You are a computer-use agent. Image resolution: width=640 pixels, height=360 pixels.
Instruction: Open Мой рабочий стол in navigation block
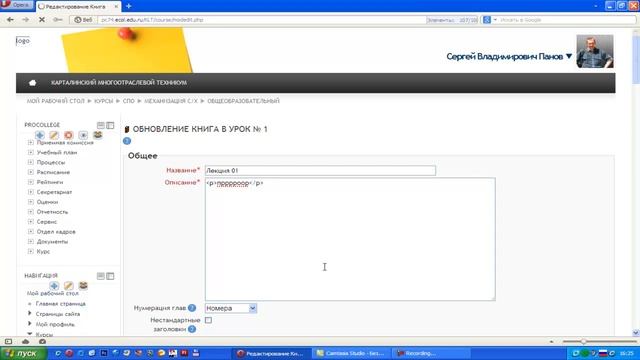(53, 293)
